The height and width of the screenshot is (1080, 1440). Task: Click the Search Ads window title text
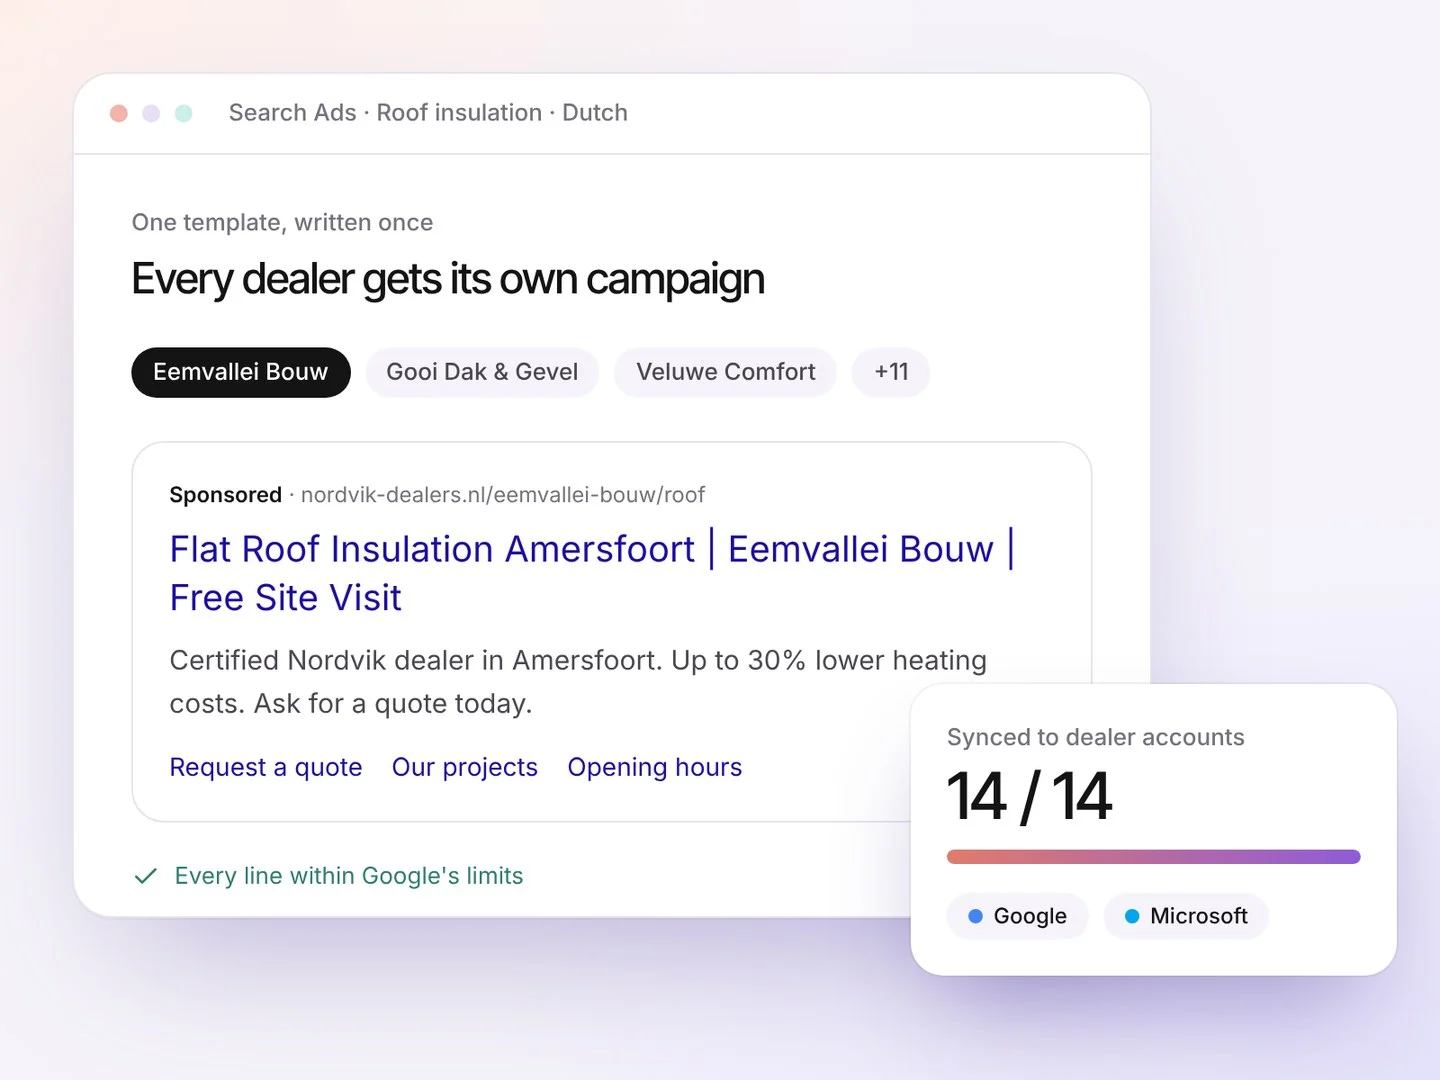tap(428, 113)
